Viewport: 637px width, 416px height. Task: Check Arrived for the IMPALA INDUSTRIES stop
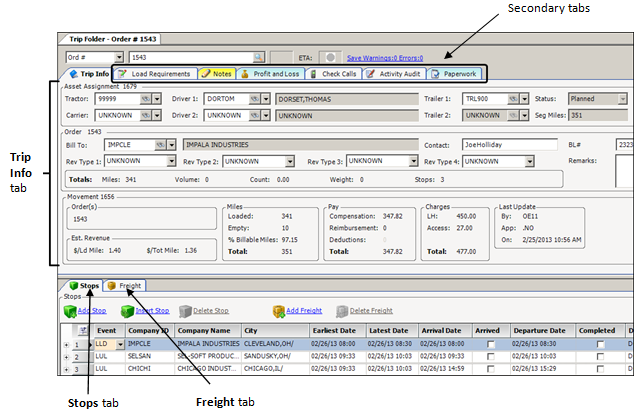click(489, 344)
